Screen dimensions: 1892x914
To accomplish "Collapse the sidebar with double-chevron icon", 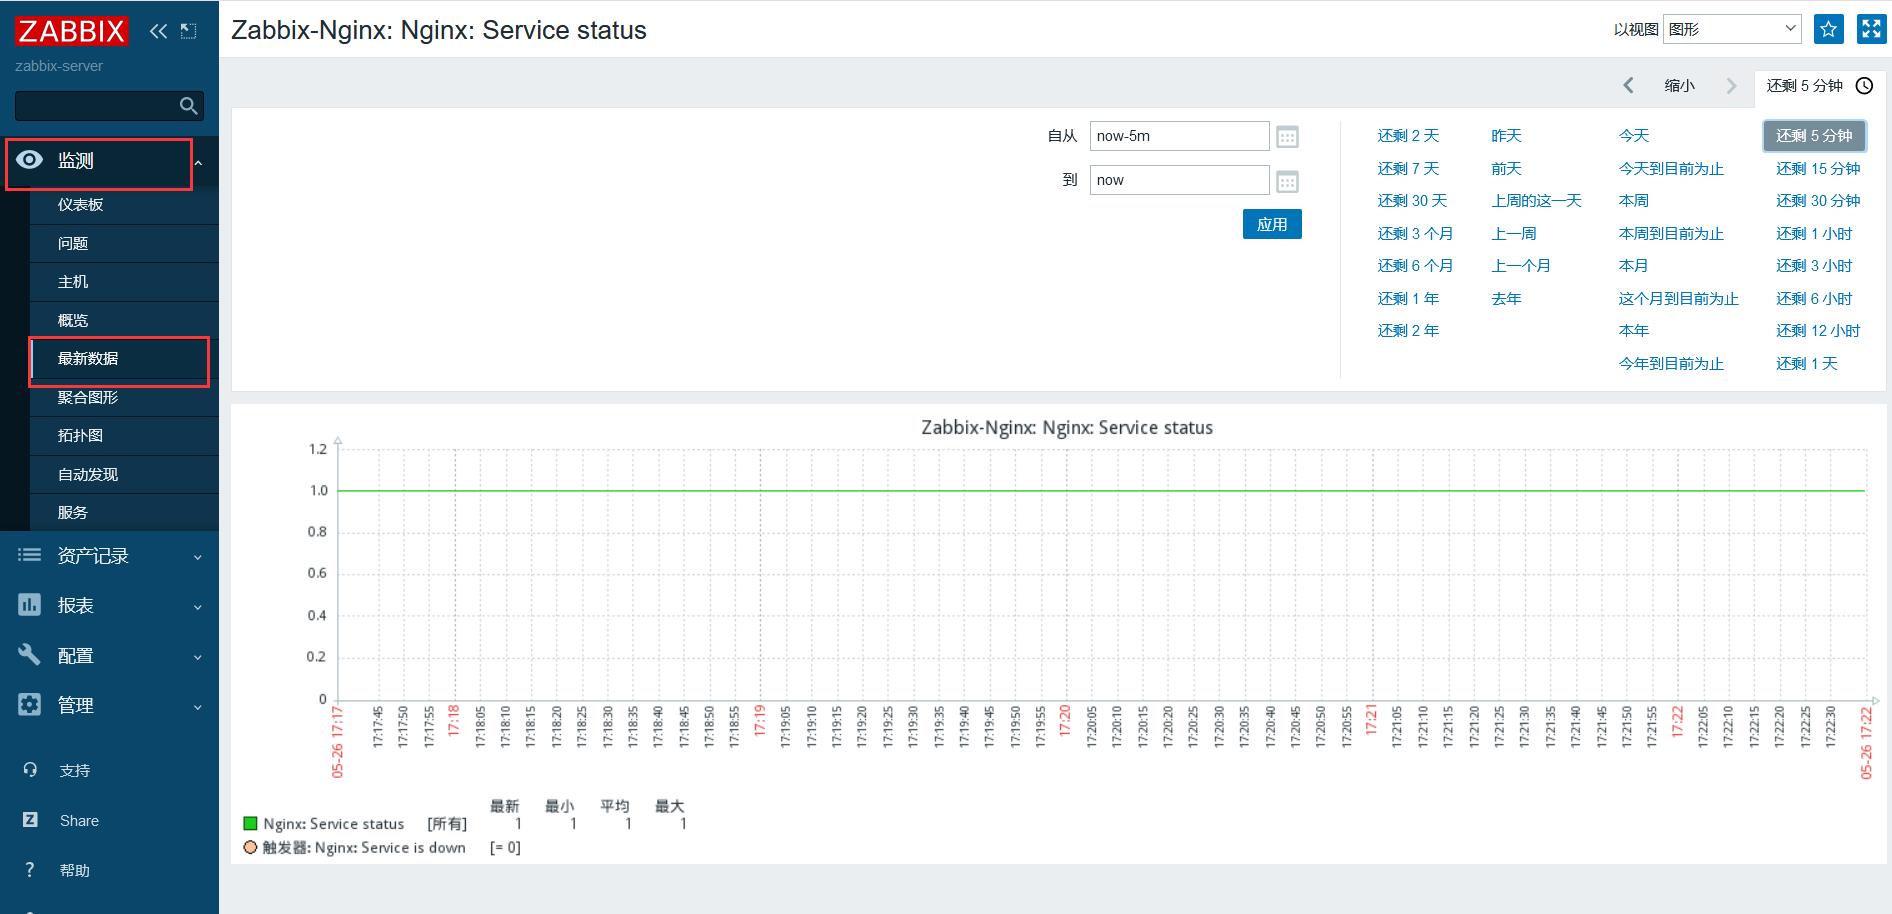I will coord(158,31).
